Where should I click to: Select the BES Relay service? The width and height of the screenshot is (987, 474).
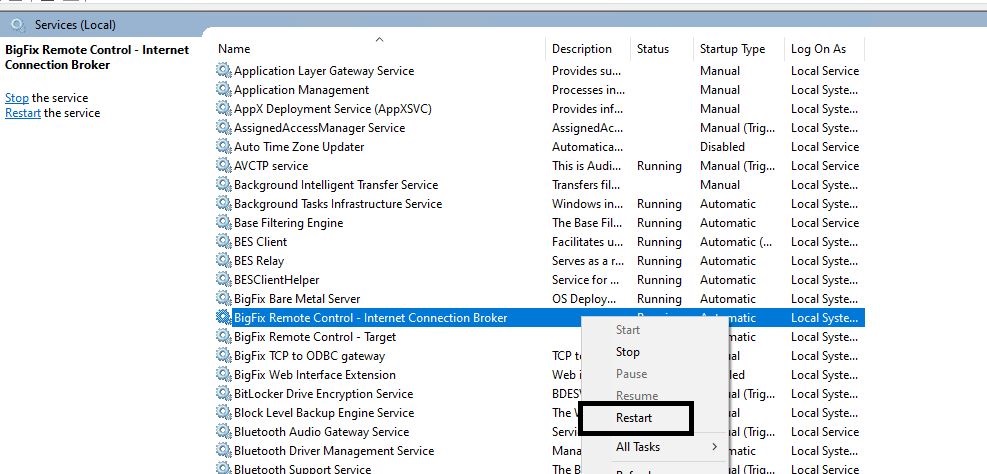click(x=259, y=260)
